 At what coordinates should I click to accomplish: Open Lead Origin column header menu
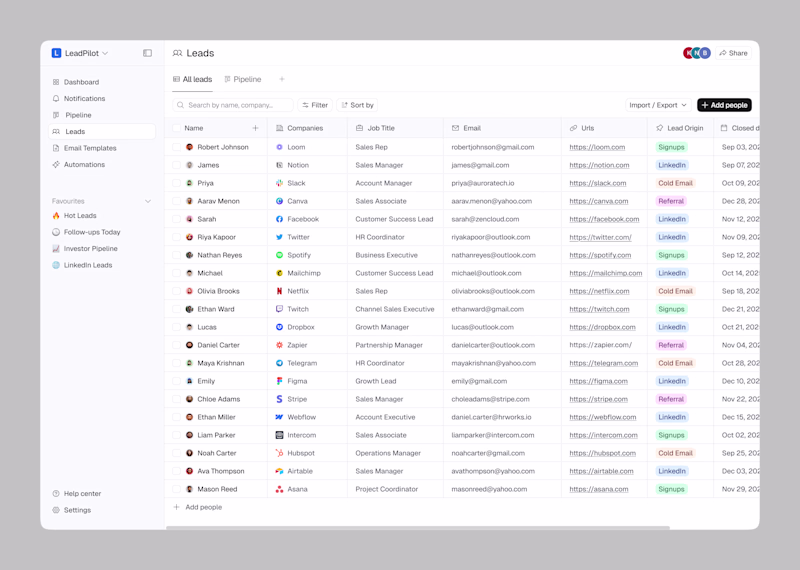point(680,128)
